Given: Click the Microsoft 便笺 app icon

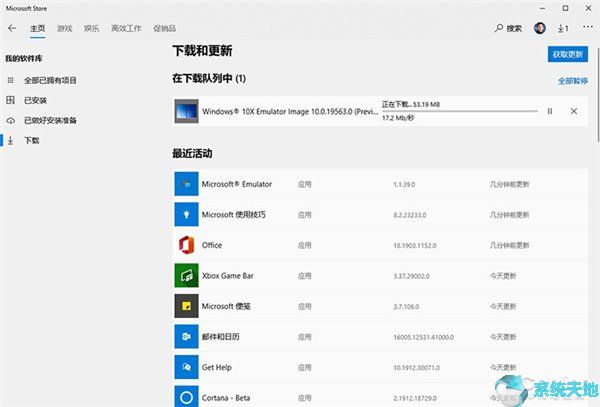Looking at the screenshot, I should tap(186, 306).
